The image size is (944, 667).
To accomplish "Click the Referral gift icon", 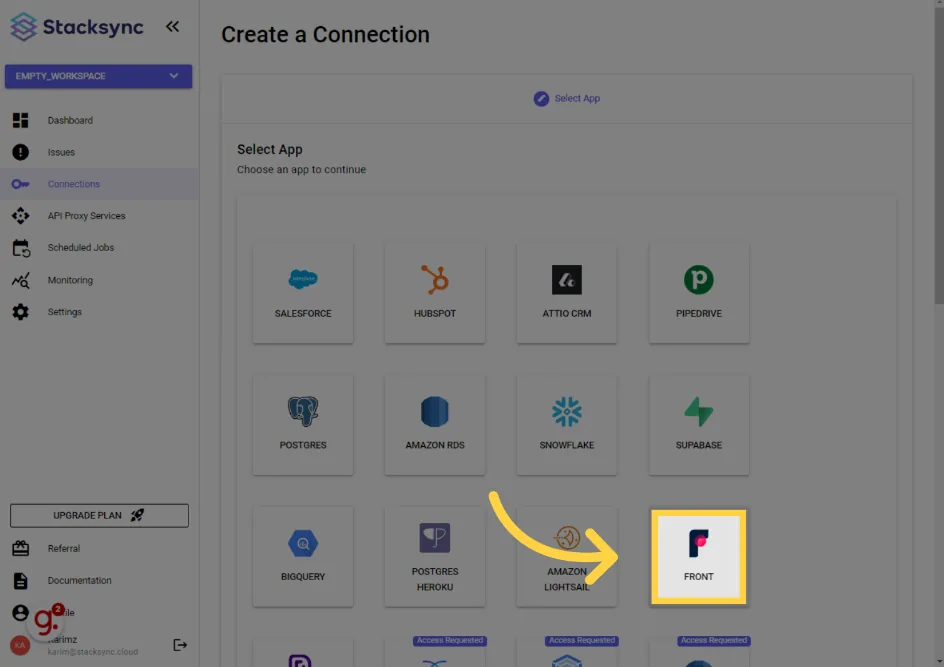I will (x=20, y=548).
